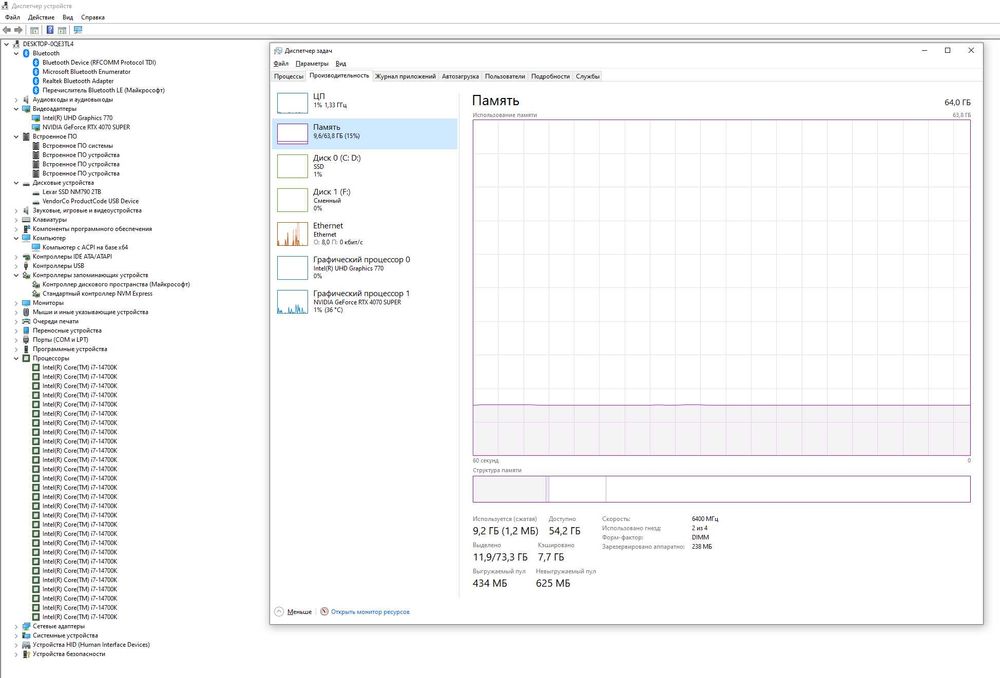Select the Стандартный контроллер NVM Express icon
The width and height of the screenshot is (1000, 678).
coord(36,293)
